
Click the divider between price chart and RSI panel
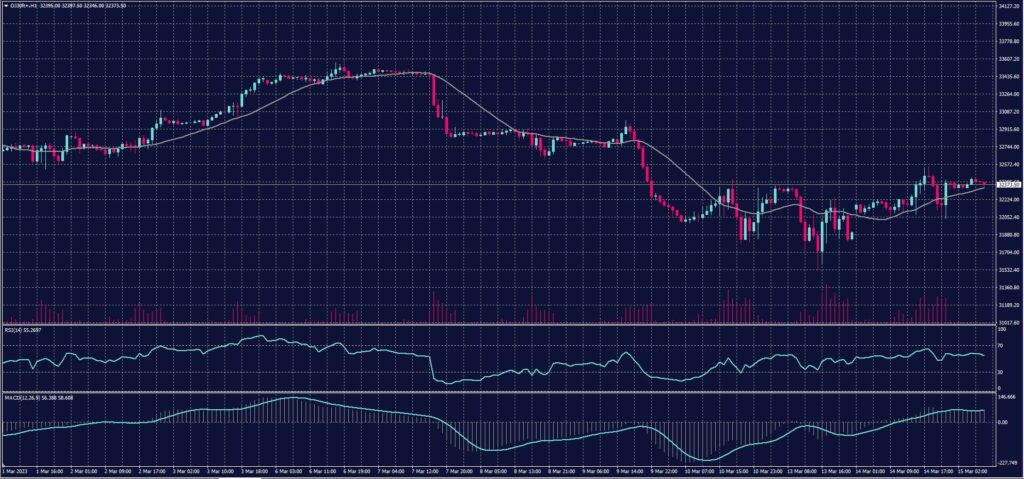click(x=500, y=325)
